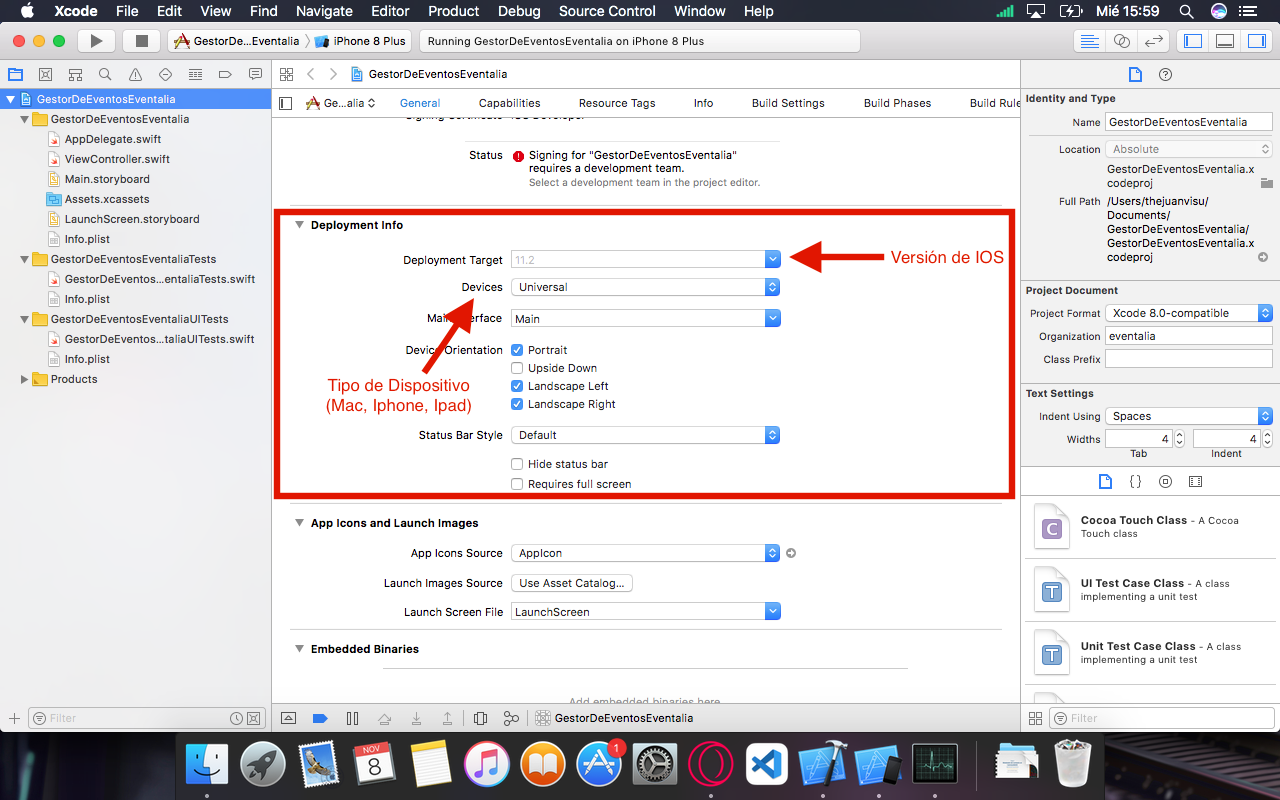Collapse the GestorDeEventosEventaliaTests group
This screenshot has height=800, width=1280.
tap(25, 259)
